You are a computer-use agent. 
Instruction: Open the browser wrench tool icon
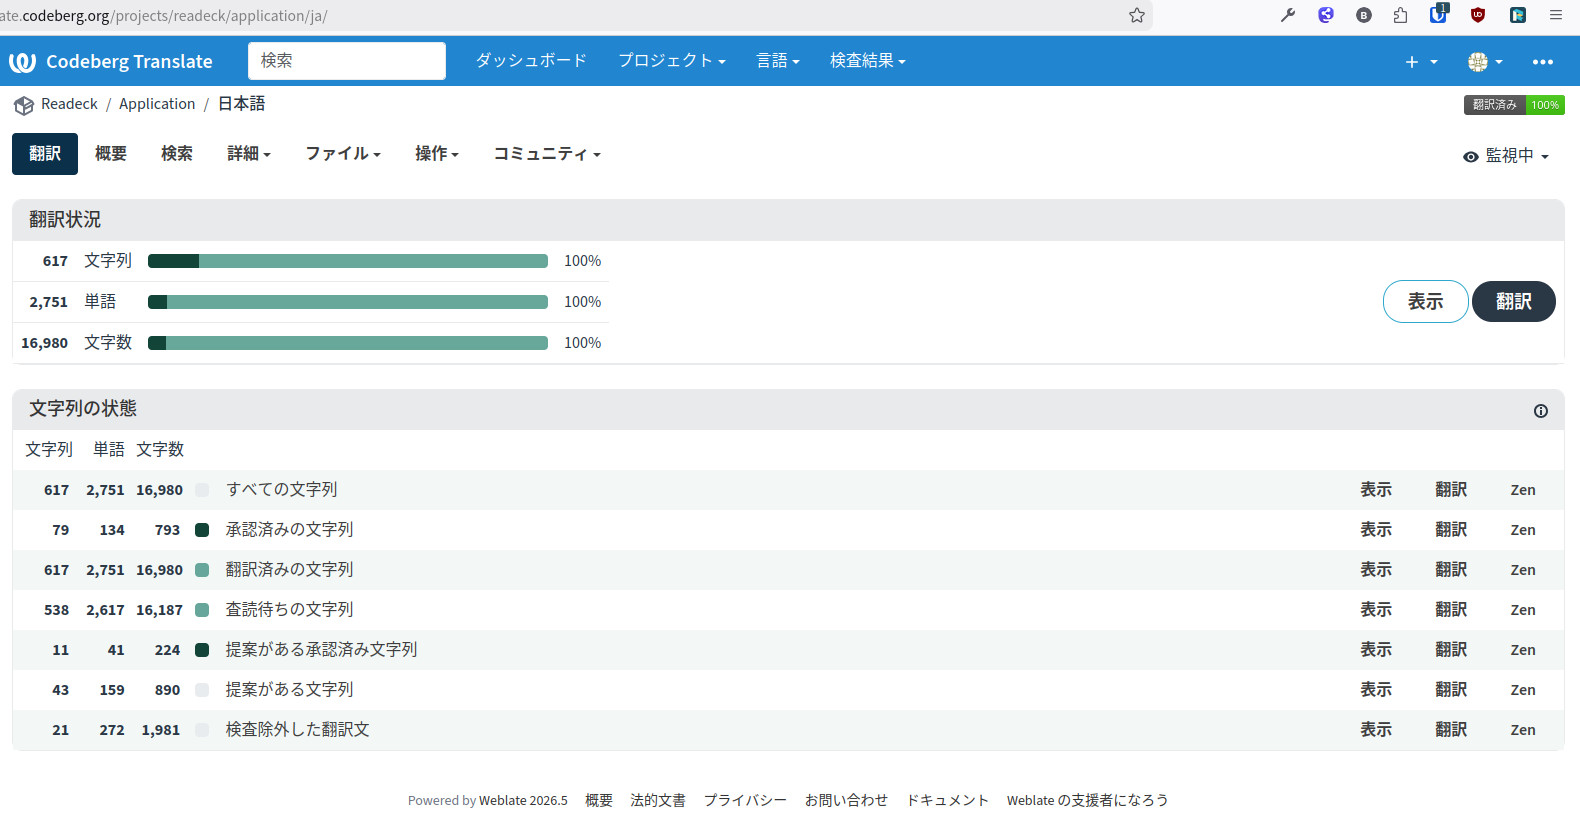[x=1288, y=15]
